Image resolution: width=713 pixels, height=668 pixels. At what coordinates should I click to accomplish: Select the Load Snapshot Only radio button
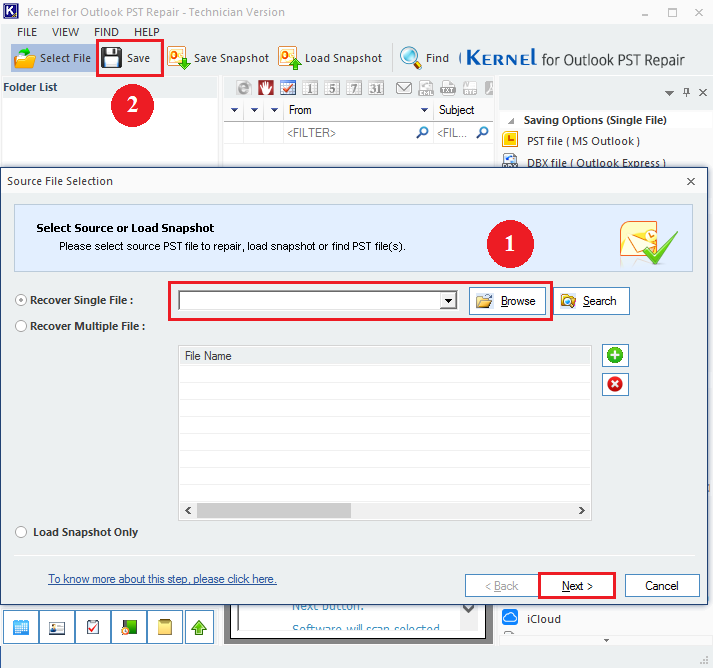click(x=21, y=532)
